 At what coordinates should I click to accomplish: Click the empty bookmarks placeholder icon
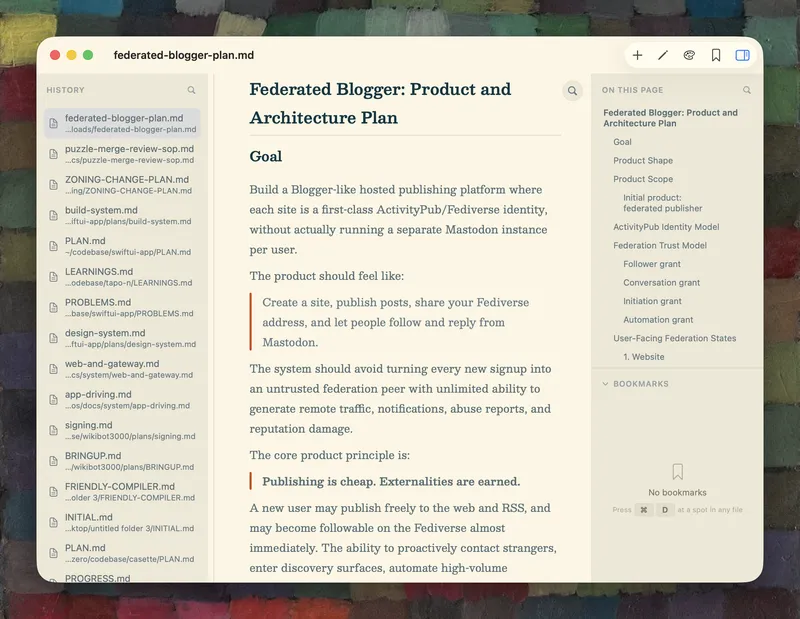pos(678,472)
